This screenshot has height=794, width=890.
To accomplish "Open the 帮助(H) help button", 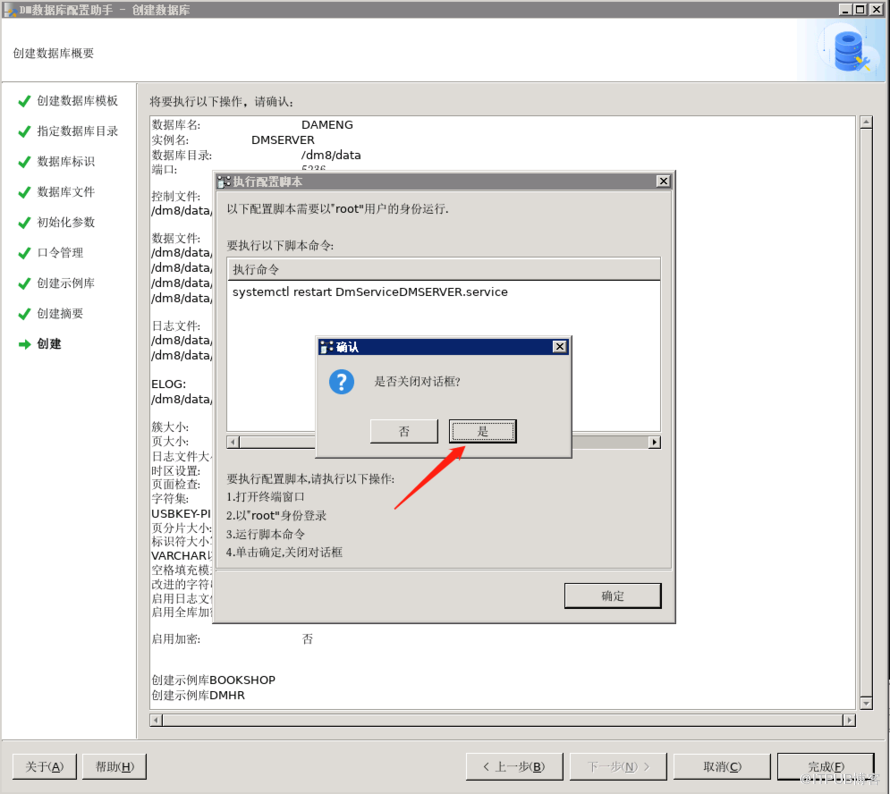I will click(x=115, y=767).
